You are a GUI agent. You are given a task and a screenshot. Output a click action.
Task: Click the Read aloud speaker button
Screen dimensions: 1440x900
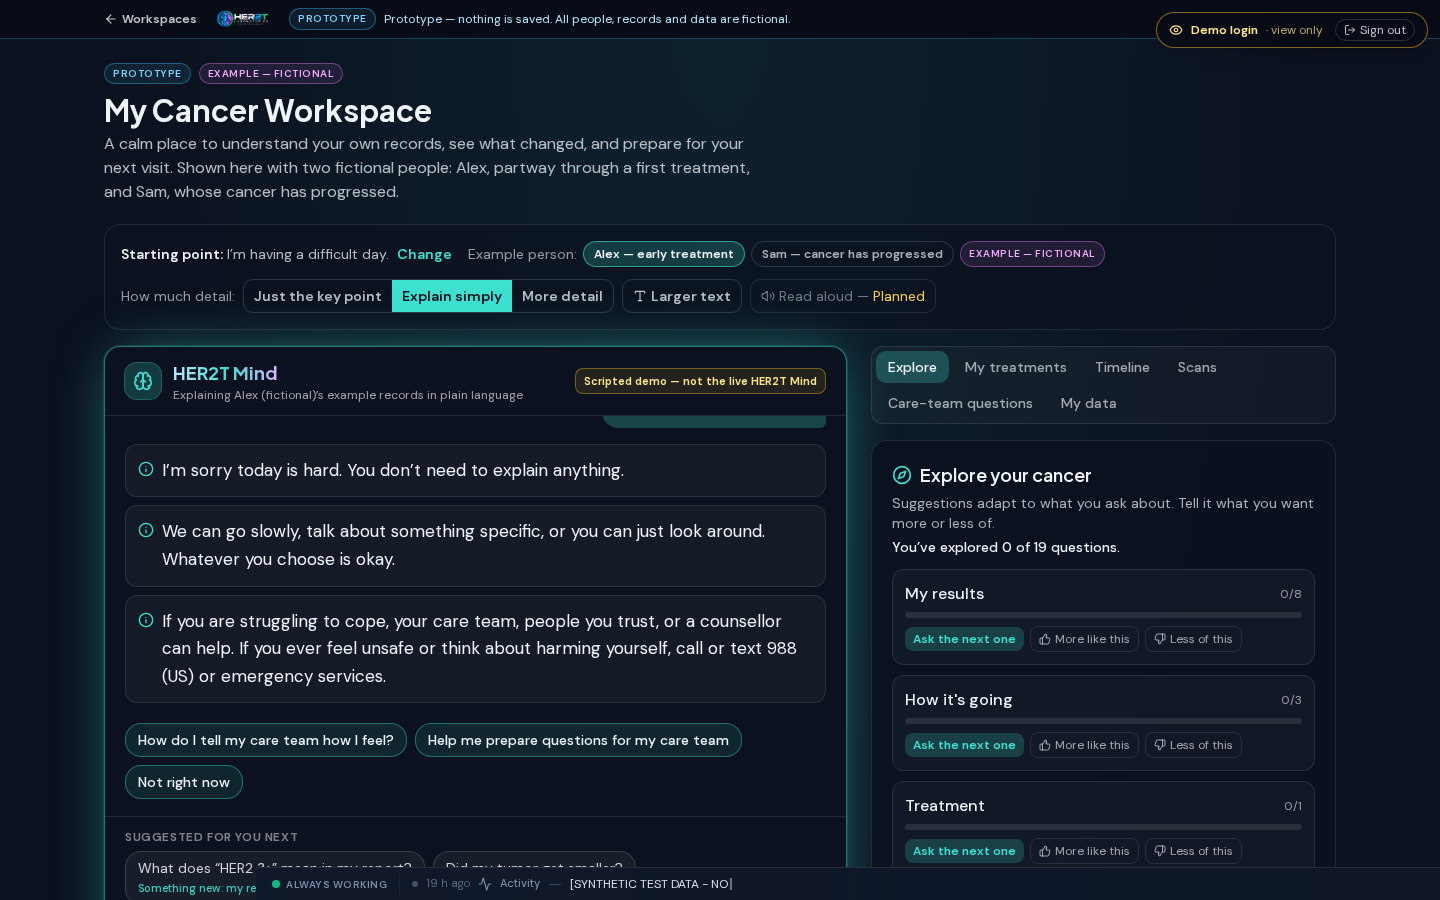843,296
